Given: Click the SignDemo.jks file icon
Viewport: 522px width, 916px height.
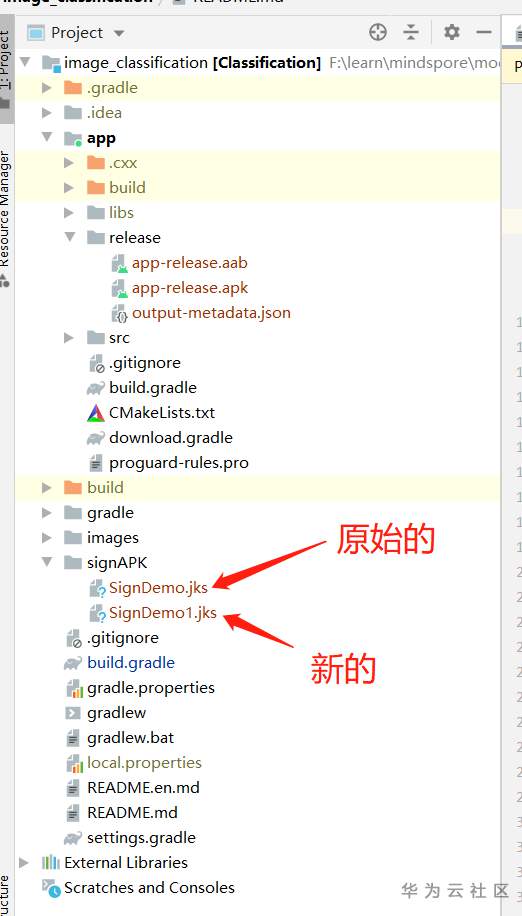Looking at the screenshot, I should (97, 588).
